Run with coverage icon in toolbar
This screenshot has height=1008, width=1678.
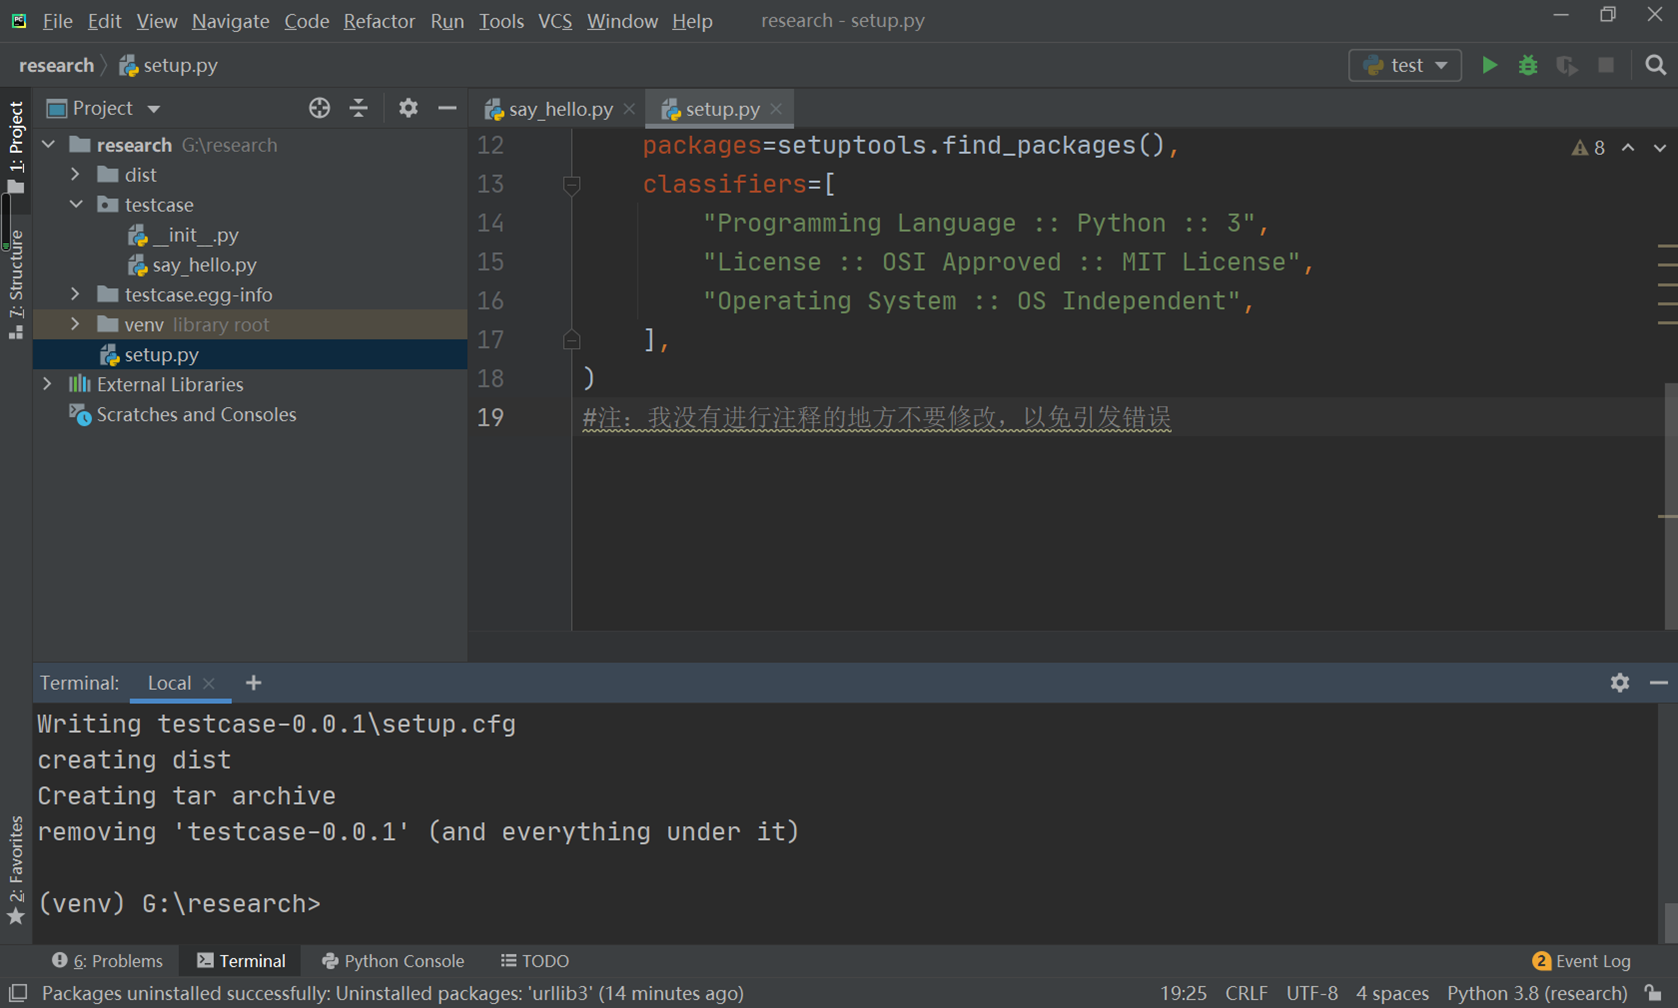pos(1567,65)
